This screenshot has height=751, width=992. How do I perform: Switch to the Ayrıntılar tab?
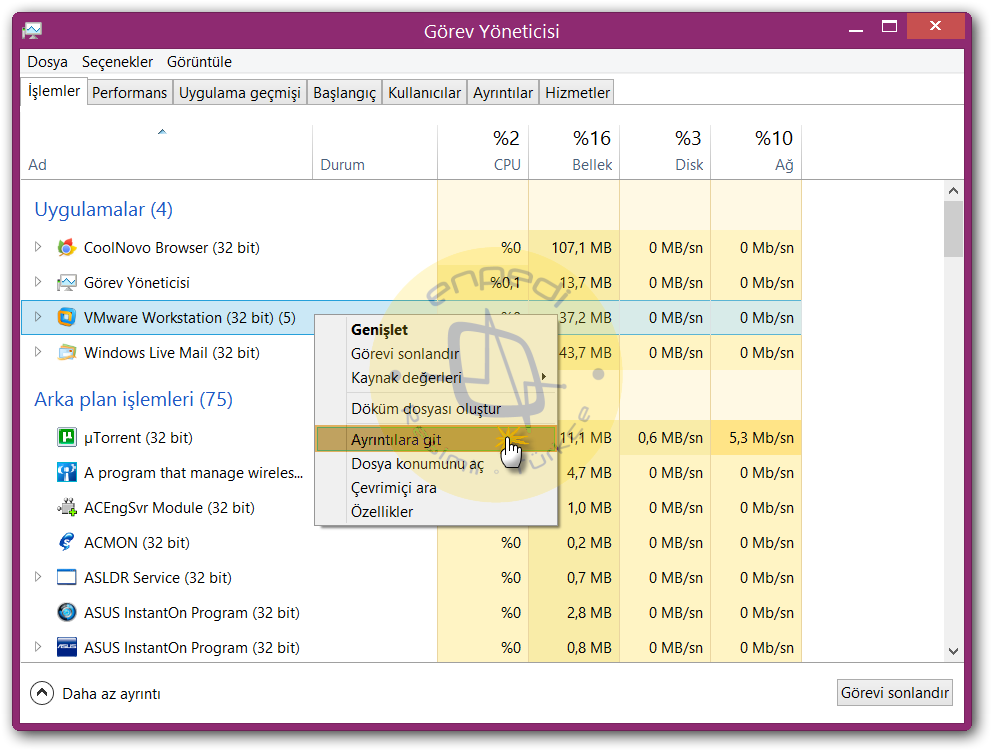pos(503,92)
